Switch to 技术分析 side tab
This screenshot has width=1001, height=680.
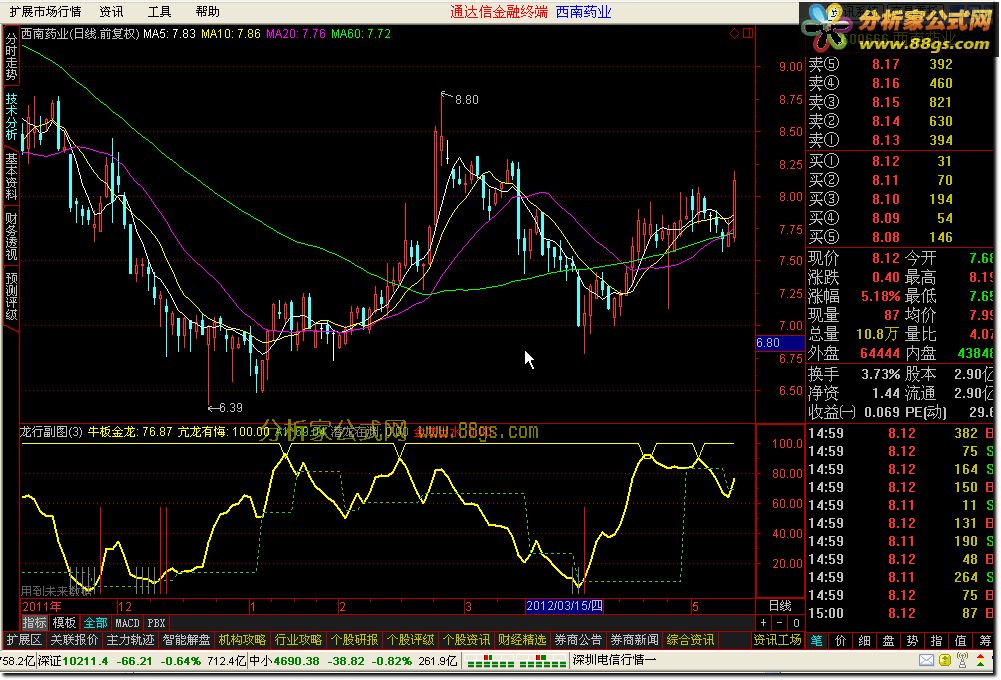tap(11, 116)
